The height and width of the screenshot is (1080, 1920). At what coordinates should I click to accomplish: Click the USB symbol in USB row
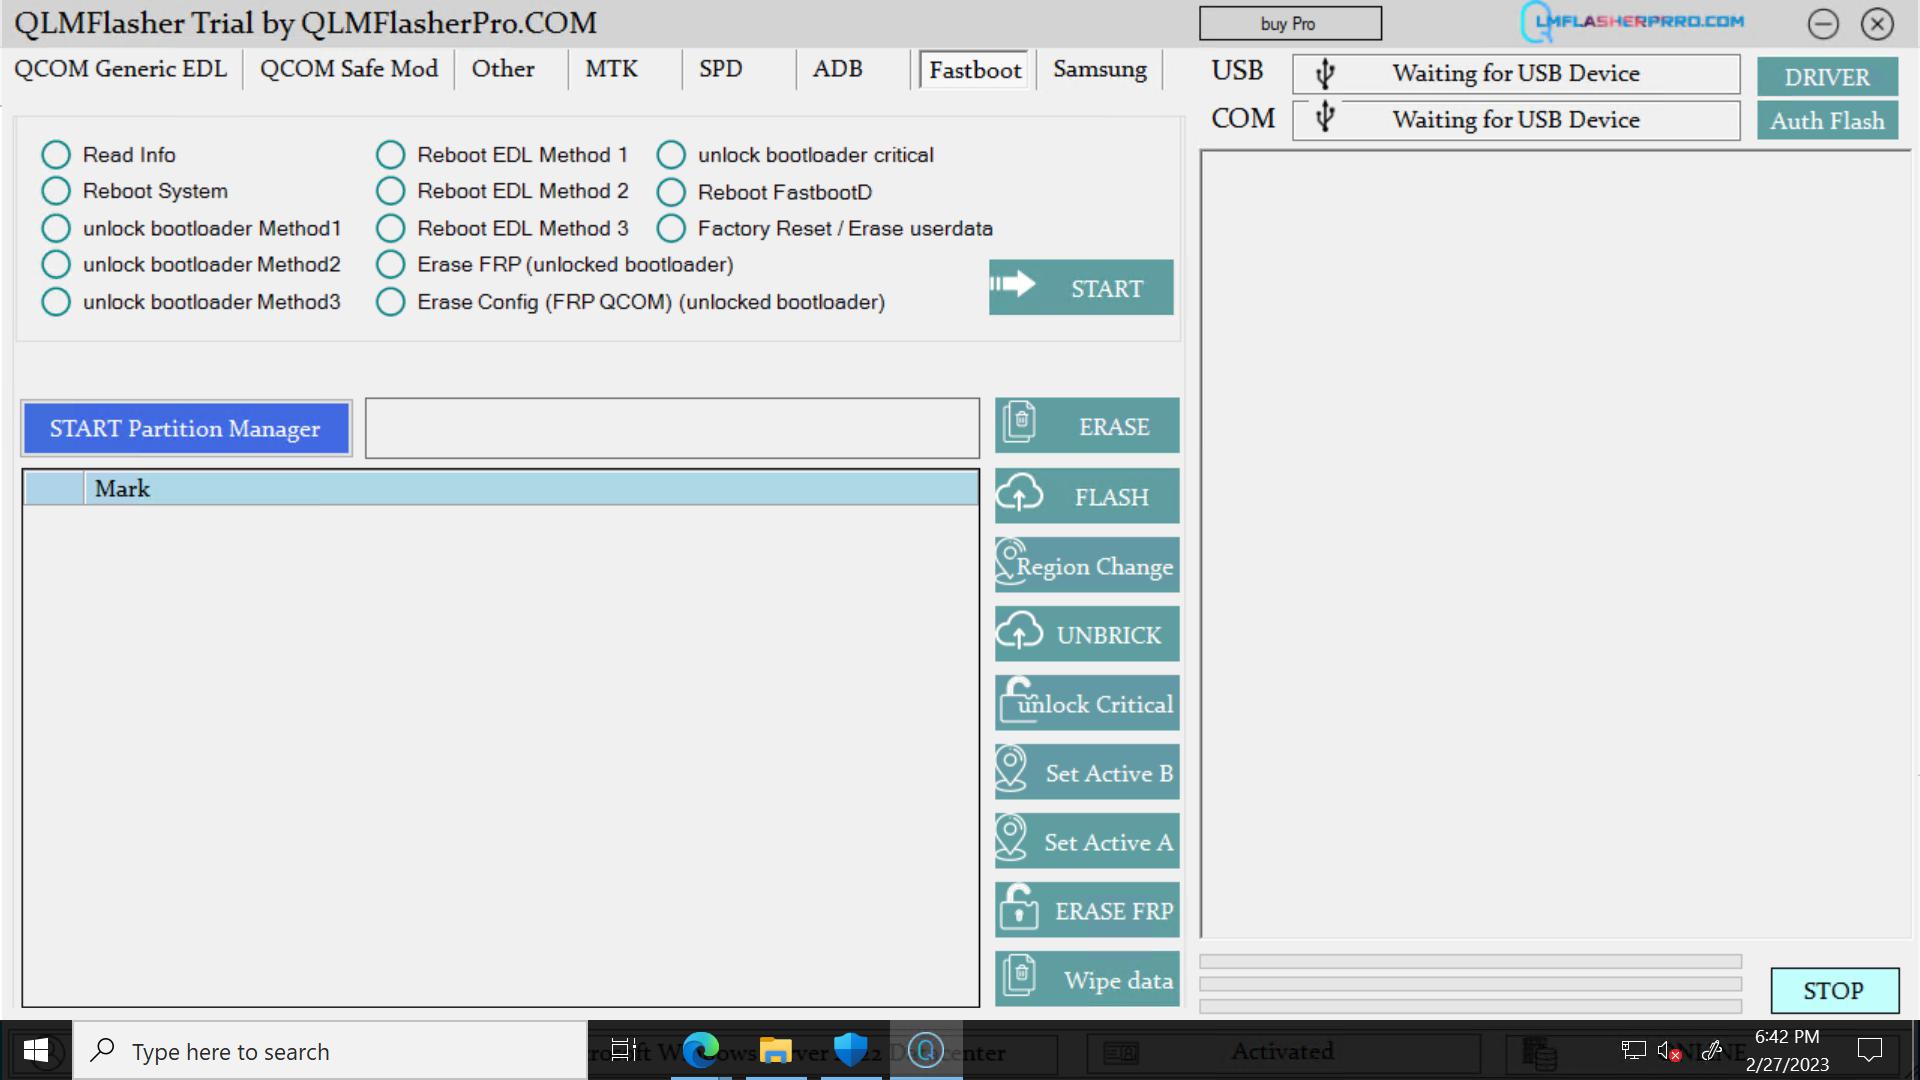(1325, 73)
